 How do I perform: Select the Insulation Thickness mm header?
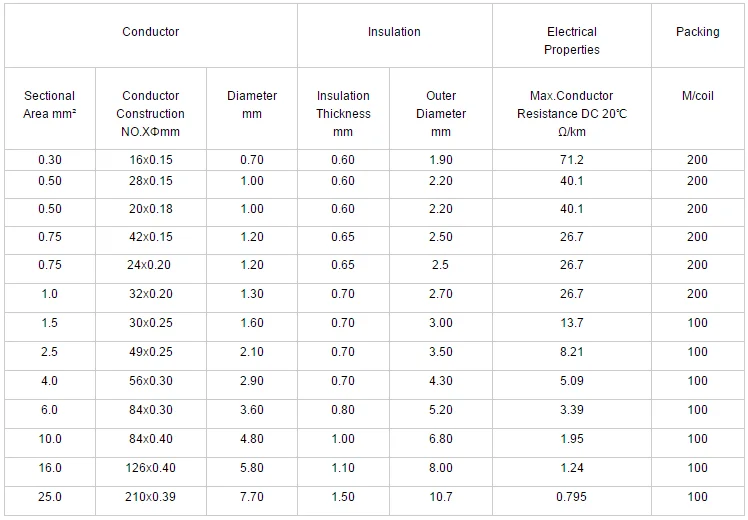click(x=343, y=113)
